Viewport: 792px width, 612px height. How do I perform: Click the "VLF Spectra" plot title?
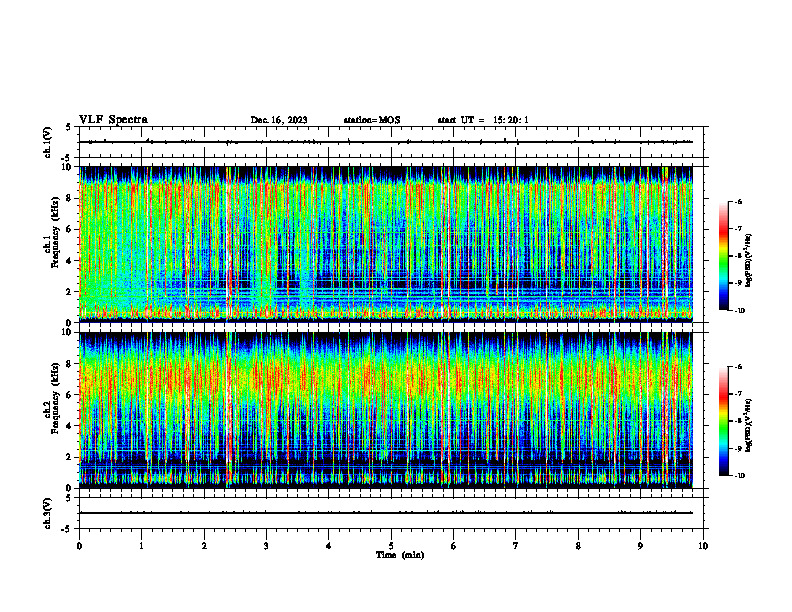pyautogui.click(x=113, y=120)
